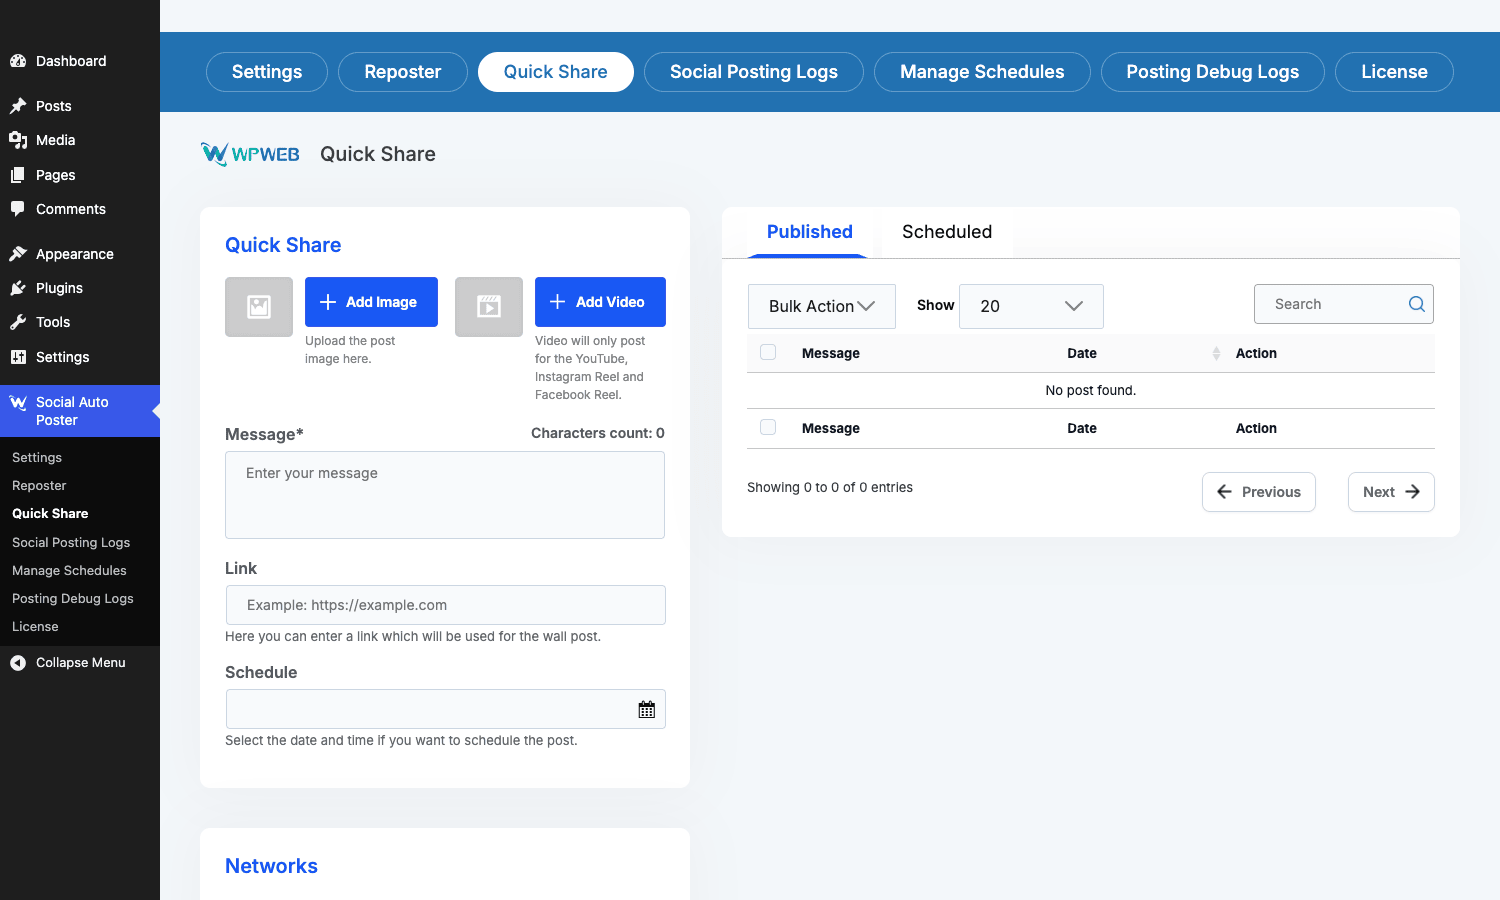Viewport: 1500px width, 900px height.
Task: Switch to the Published tab
Action: tap(809, 232)
